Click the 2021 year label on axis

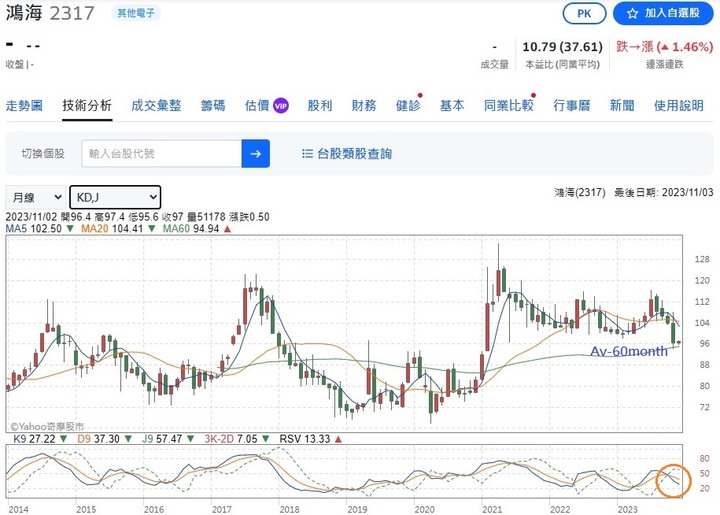pos(492,509)
